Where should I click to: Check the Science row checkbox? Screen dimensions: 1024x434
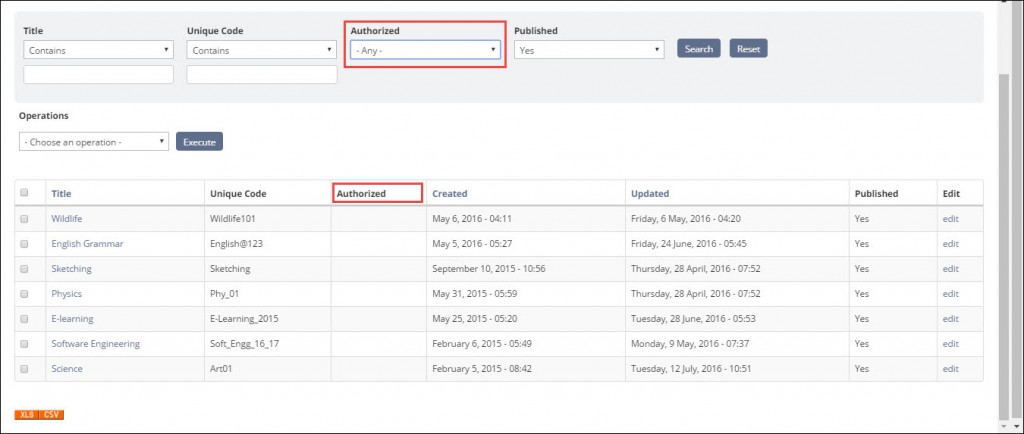(24, 369)
